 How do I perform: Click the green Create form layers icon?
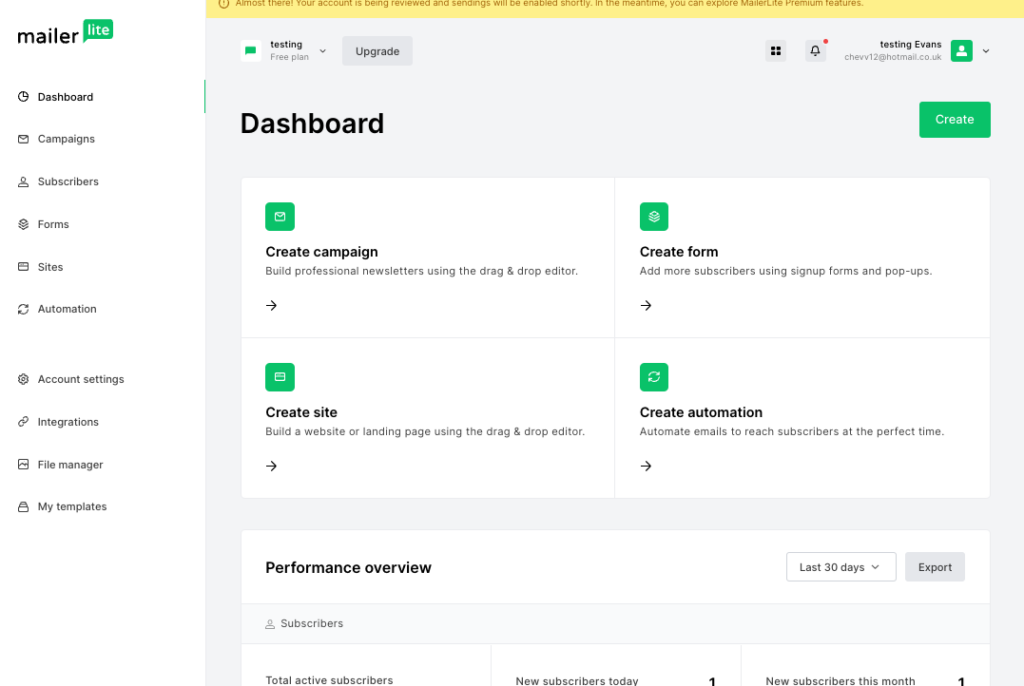click(x=654, y=217)
